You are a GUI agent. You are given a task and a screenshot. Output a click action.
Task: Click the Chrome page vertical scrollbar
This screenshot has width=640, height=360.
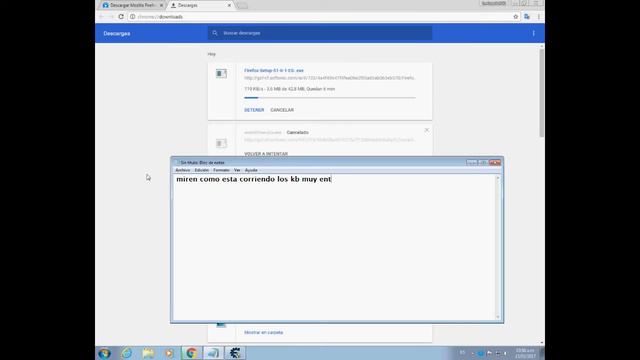click(x=542, y=92)
